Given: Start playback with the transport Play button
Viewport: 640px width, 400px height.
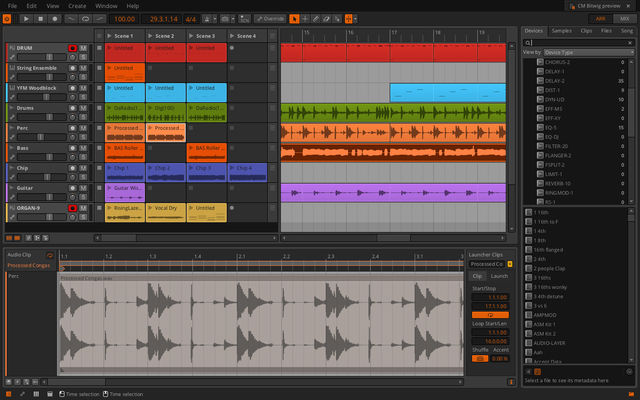Looking at the screenshot, I should (26, 19).
